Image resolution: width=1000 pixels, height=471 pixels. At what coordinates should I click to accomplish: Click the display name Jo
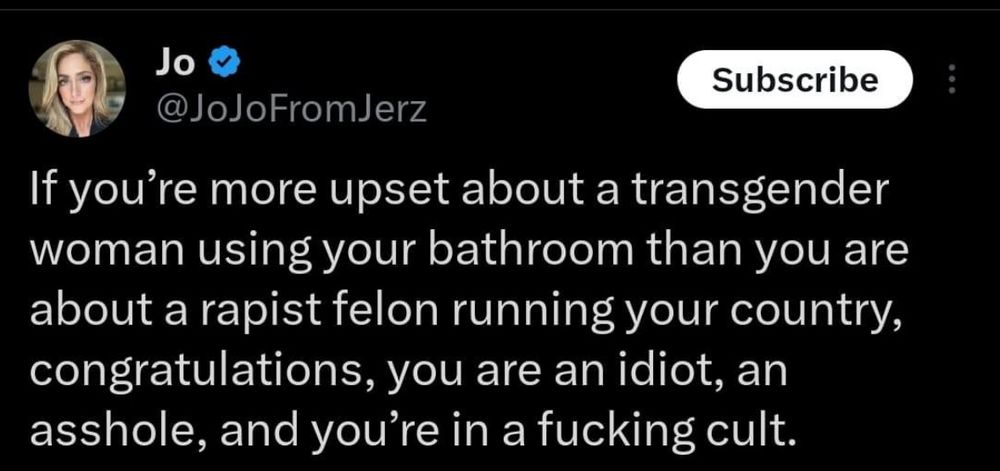[x=173, y=64]
